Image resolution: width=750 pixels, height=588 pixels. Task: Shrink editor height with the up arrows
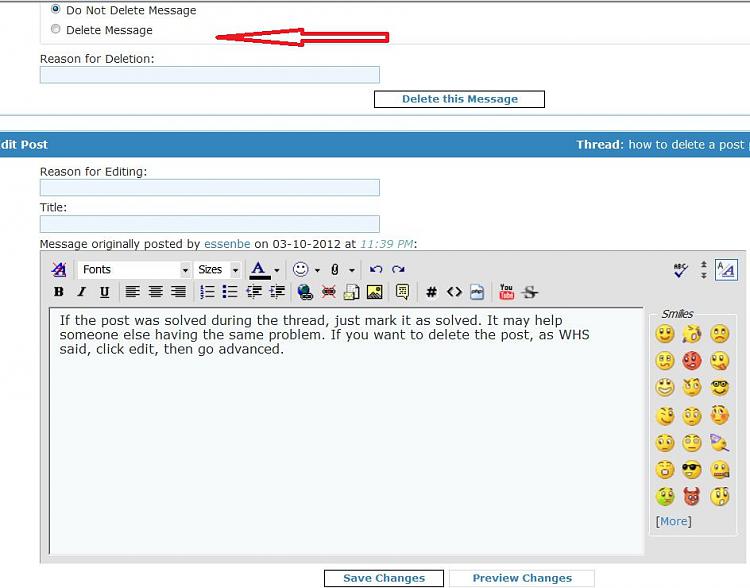click(704, 264)
